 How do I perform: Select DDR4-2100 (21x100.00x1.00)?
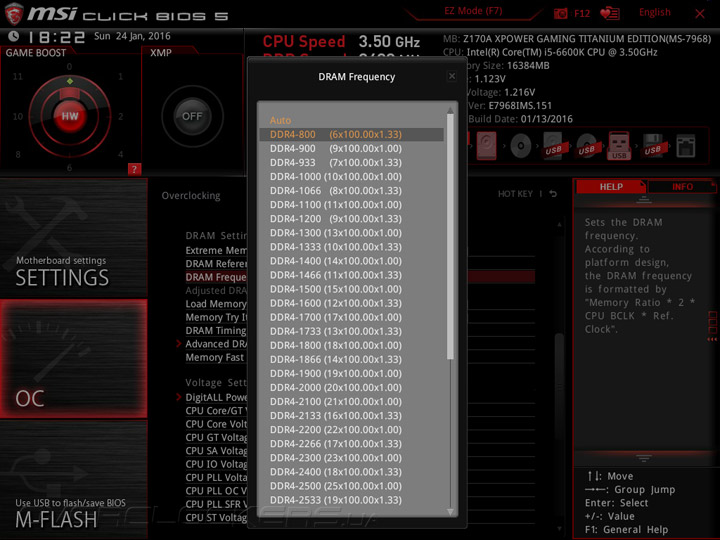pos(351,402)
